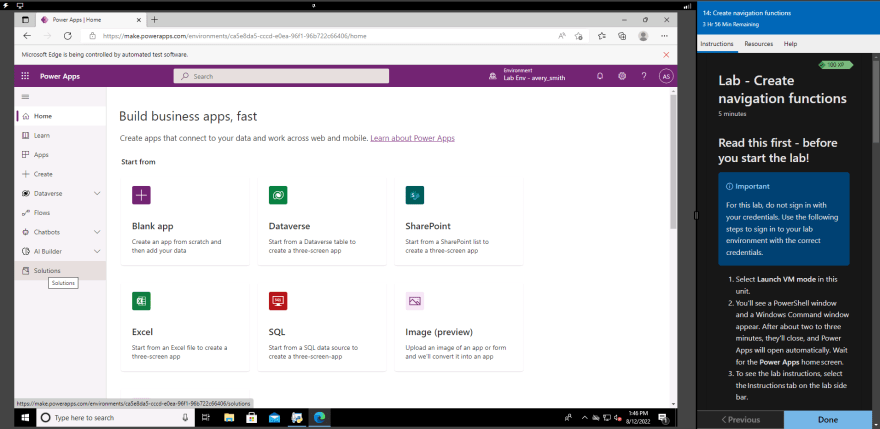This screenshot has height=429, width=880.
Task: Open the settings gear in Power Apps header
Action: click(622, 76)
